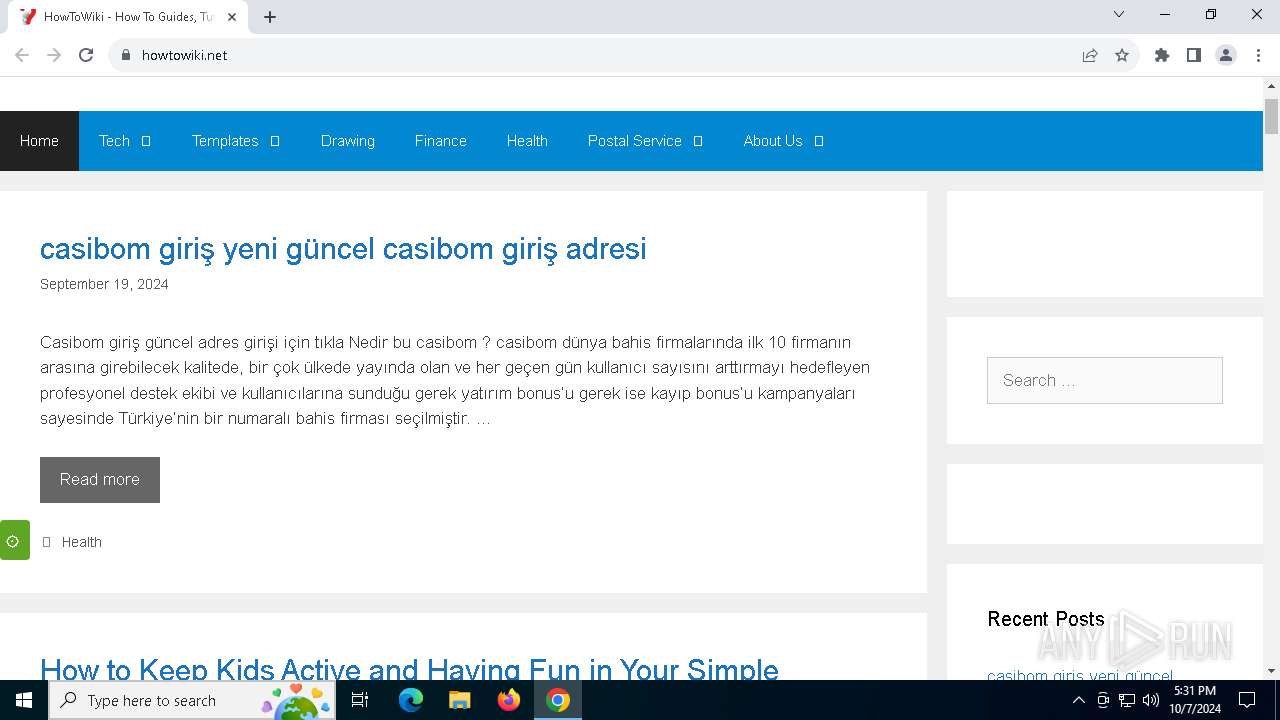
Task: Click the Windows taskbar search box
Action: pos(192,700)
